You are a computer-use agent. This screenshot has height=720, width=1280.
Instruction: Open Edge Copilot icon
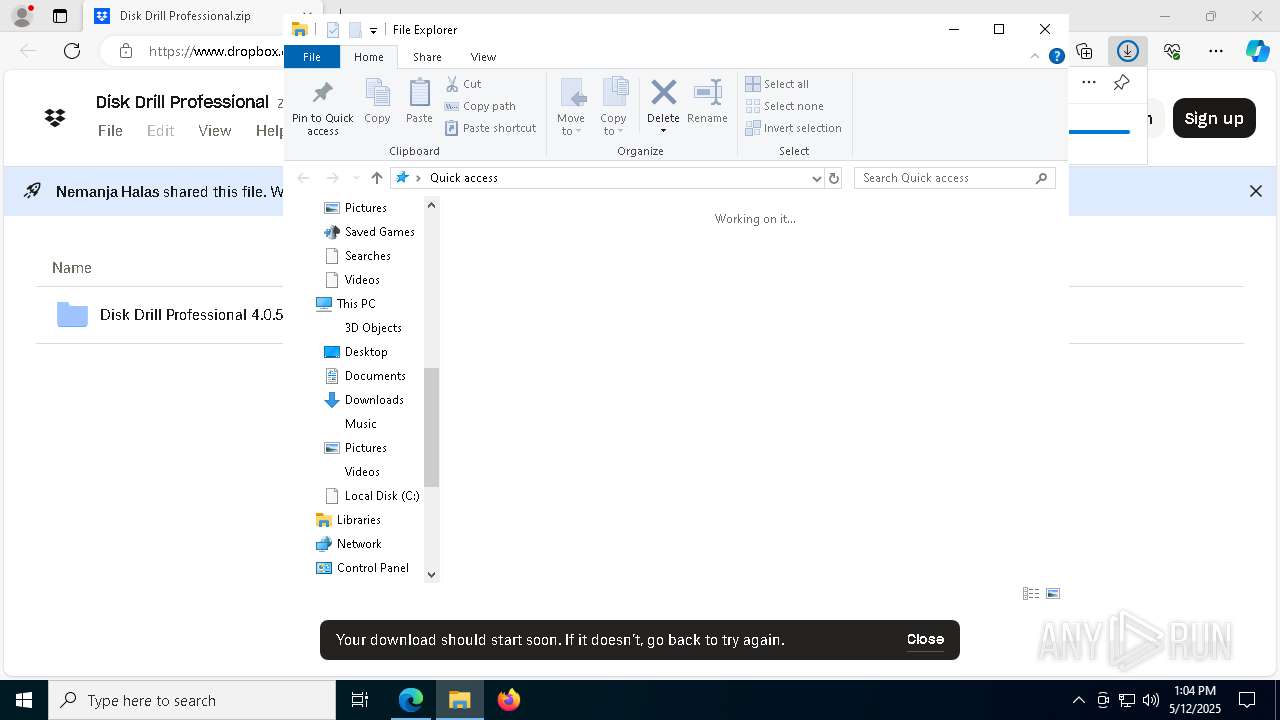pyautogui.click(x=1257, y=51)
